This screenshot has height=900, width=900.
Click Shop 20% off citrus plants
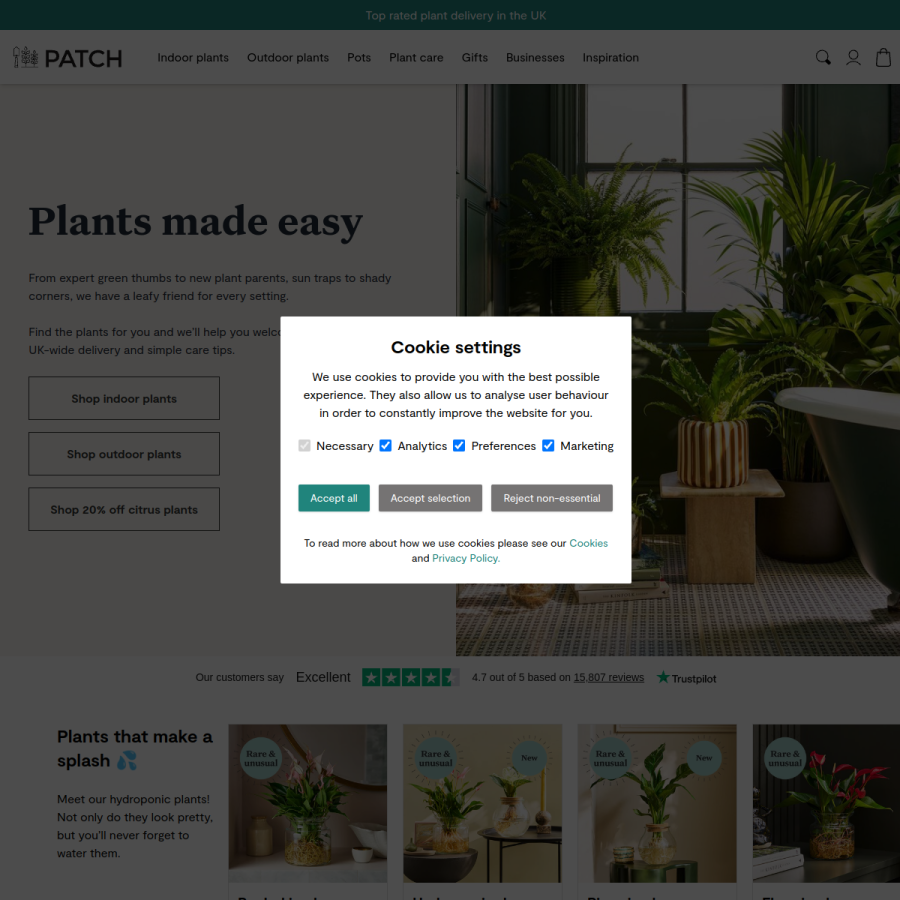(124, 509)
